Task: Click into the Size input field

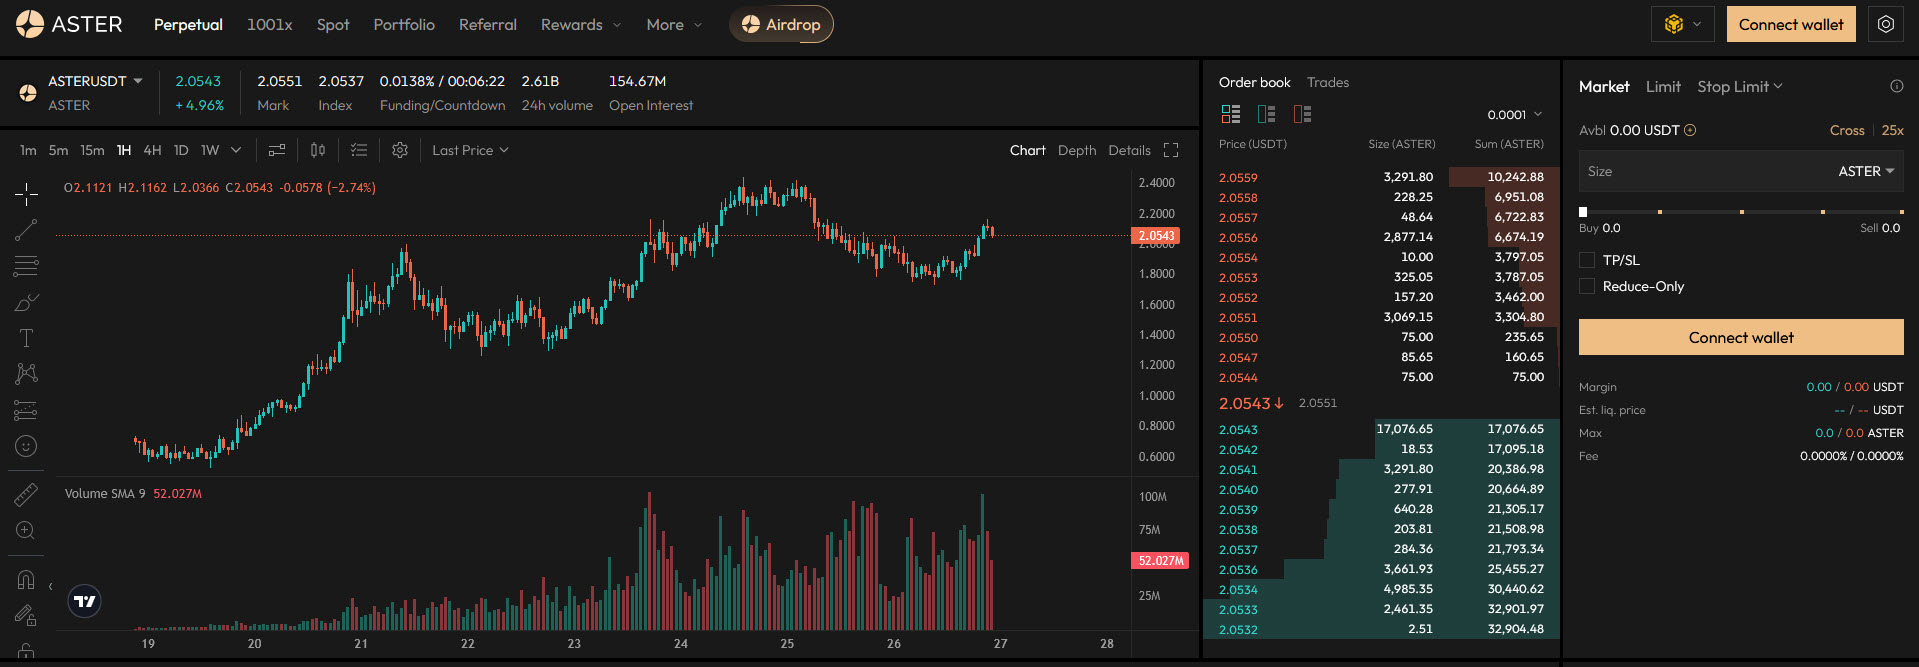Action: coord(1700,171)
